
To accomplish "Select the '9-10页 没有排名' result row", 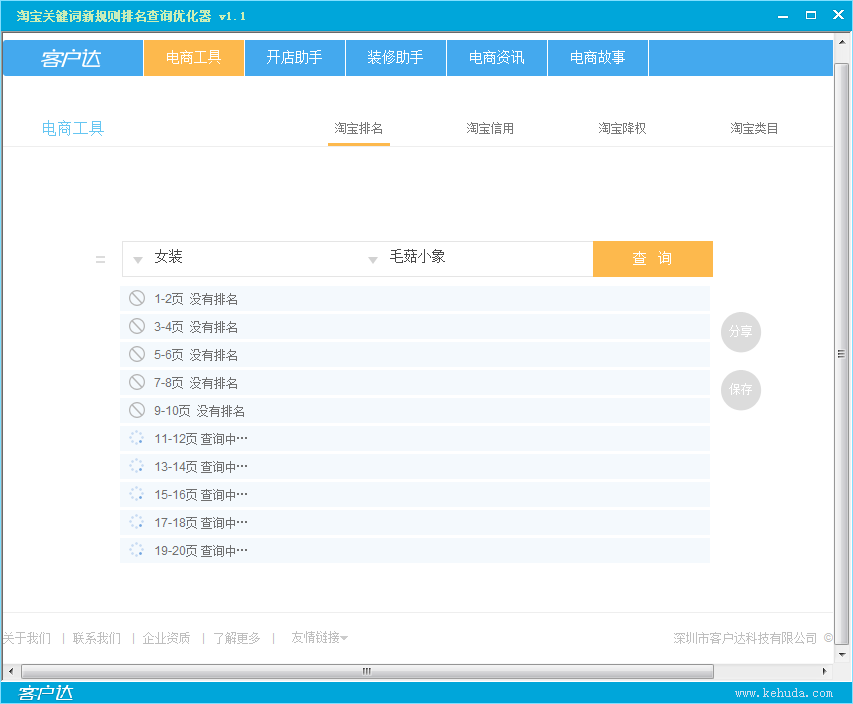I will (x=415, y=411).
